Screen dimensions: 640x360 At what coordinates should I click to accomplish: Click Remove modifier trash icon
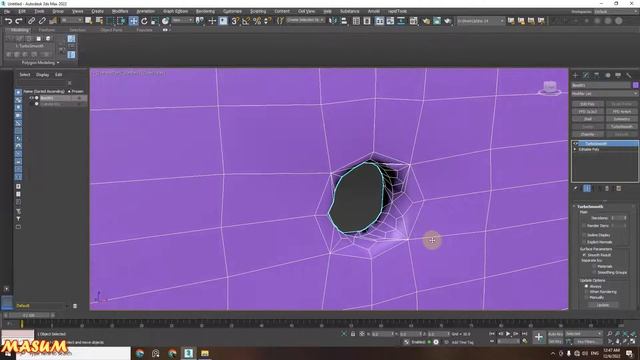[607, 188]
